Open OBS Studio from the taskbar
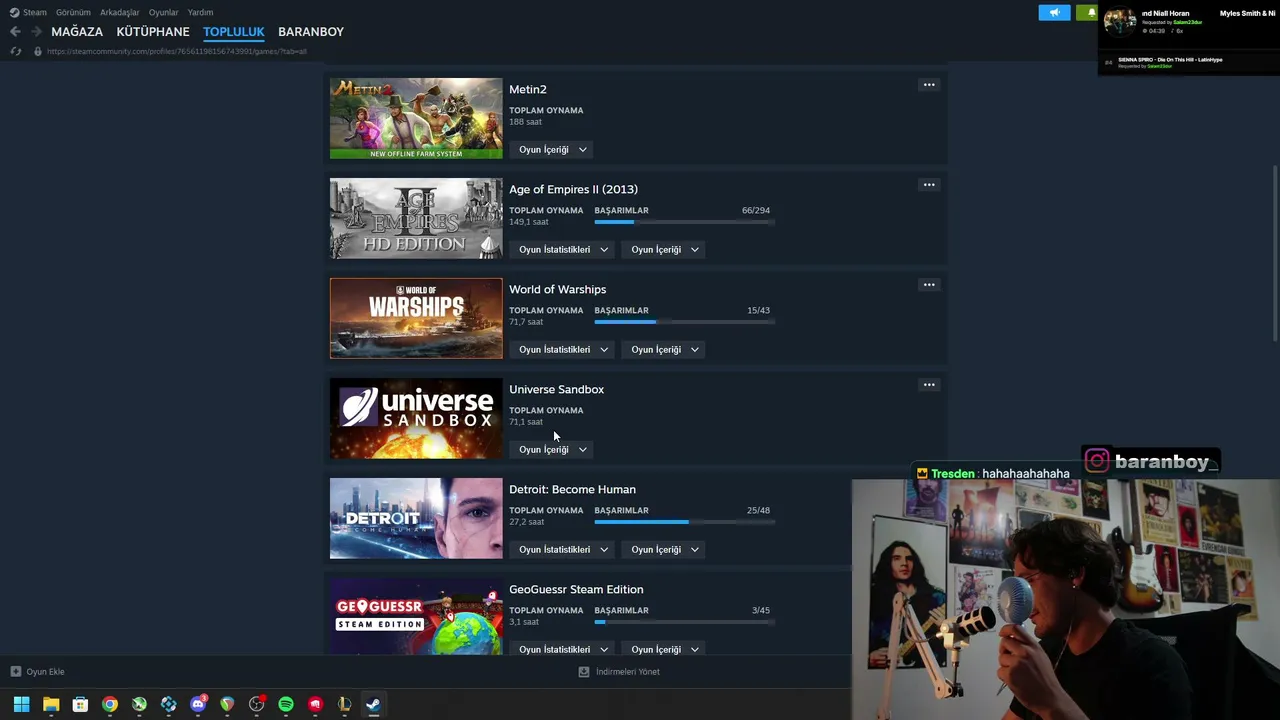The width and height of the screenshot is (1280, 720). [257, 704]
